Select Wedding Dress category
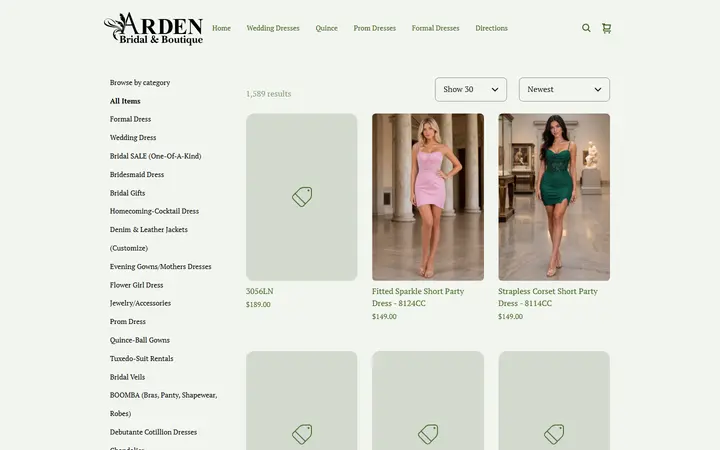The image size is (720, 450). point(133,137)
